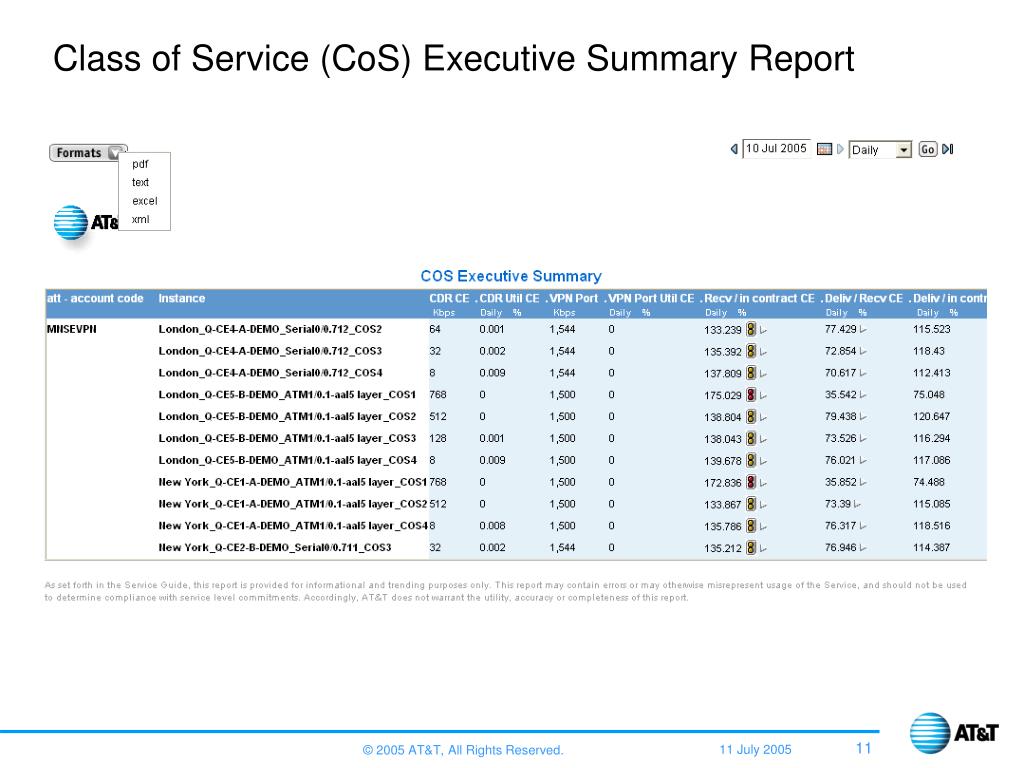Image resolution: width=1024 pixels, height=768 pixels.
Task: Select the London ATM1/0.1-aal5 layer_COS3 instance
Action: coord(287,438)
